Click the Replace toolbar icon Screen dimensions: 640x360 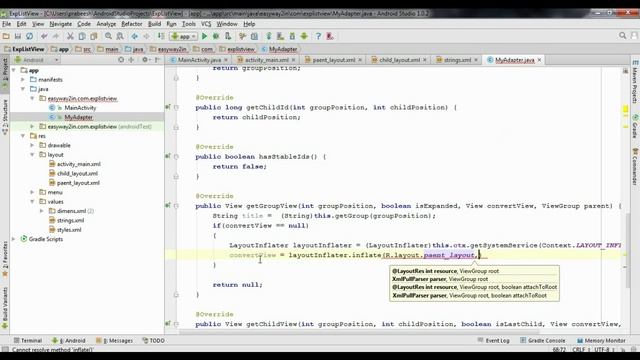120,36
